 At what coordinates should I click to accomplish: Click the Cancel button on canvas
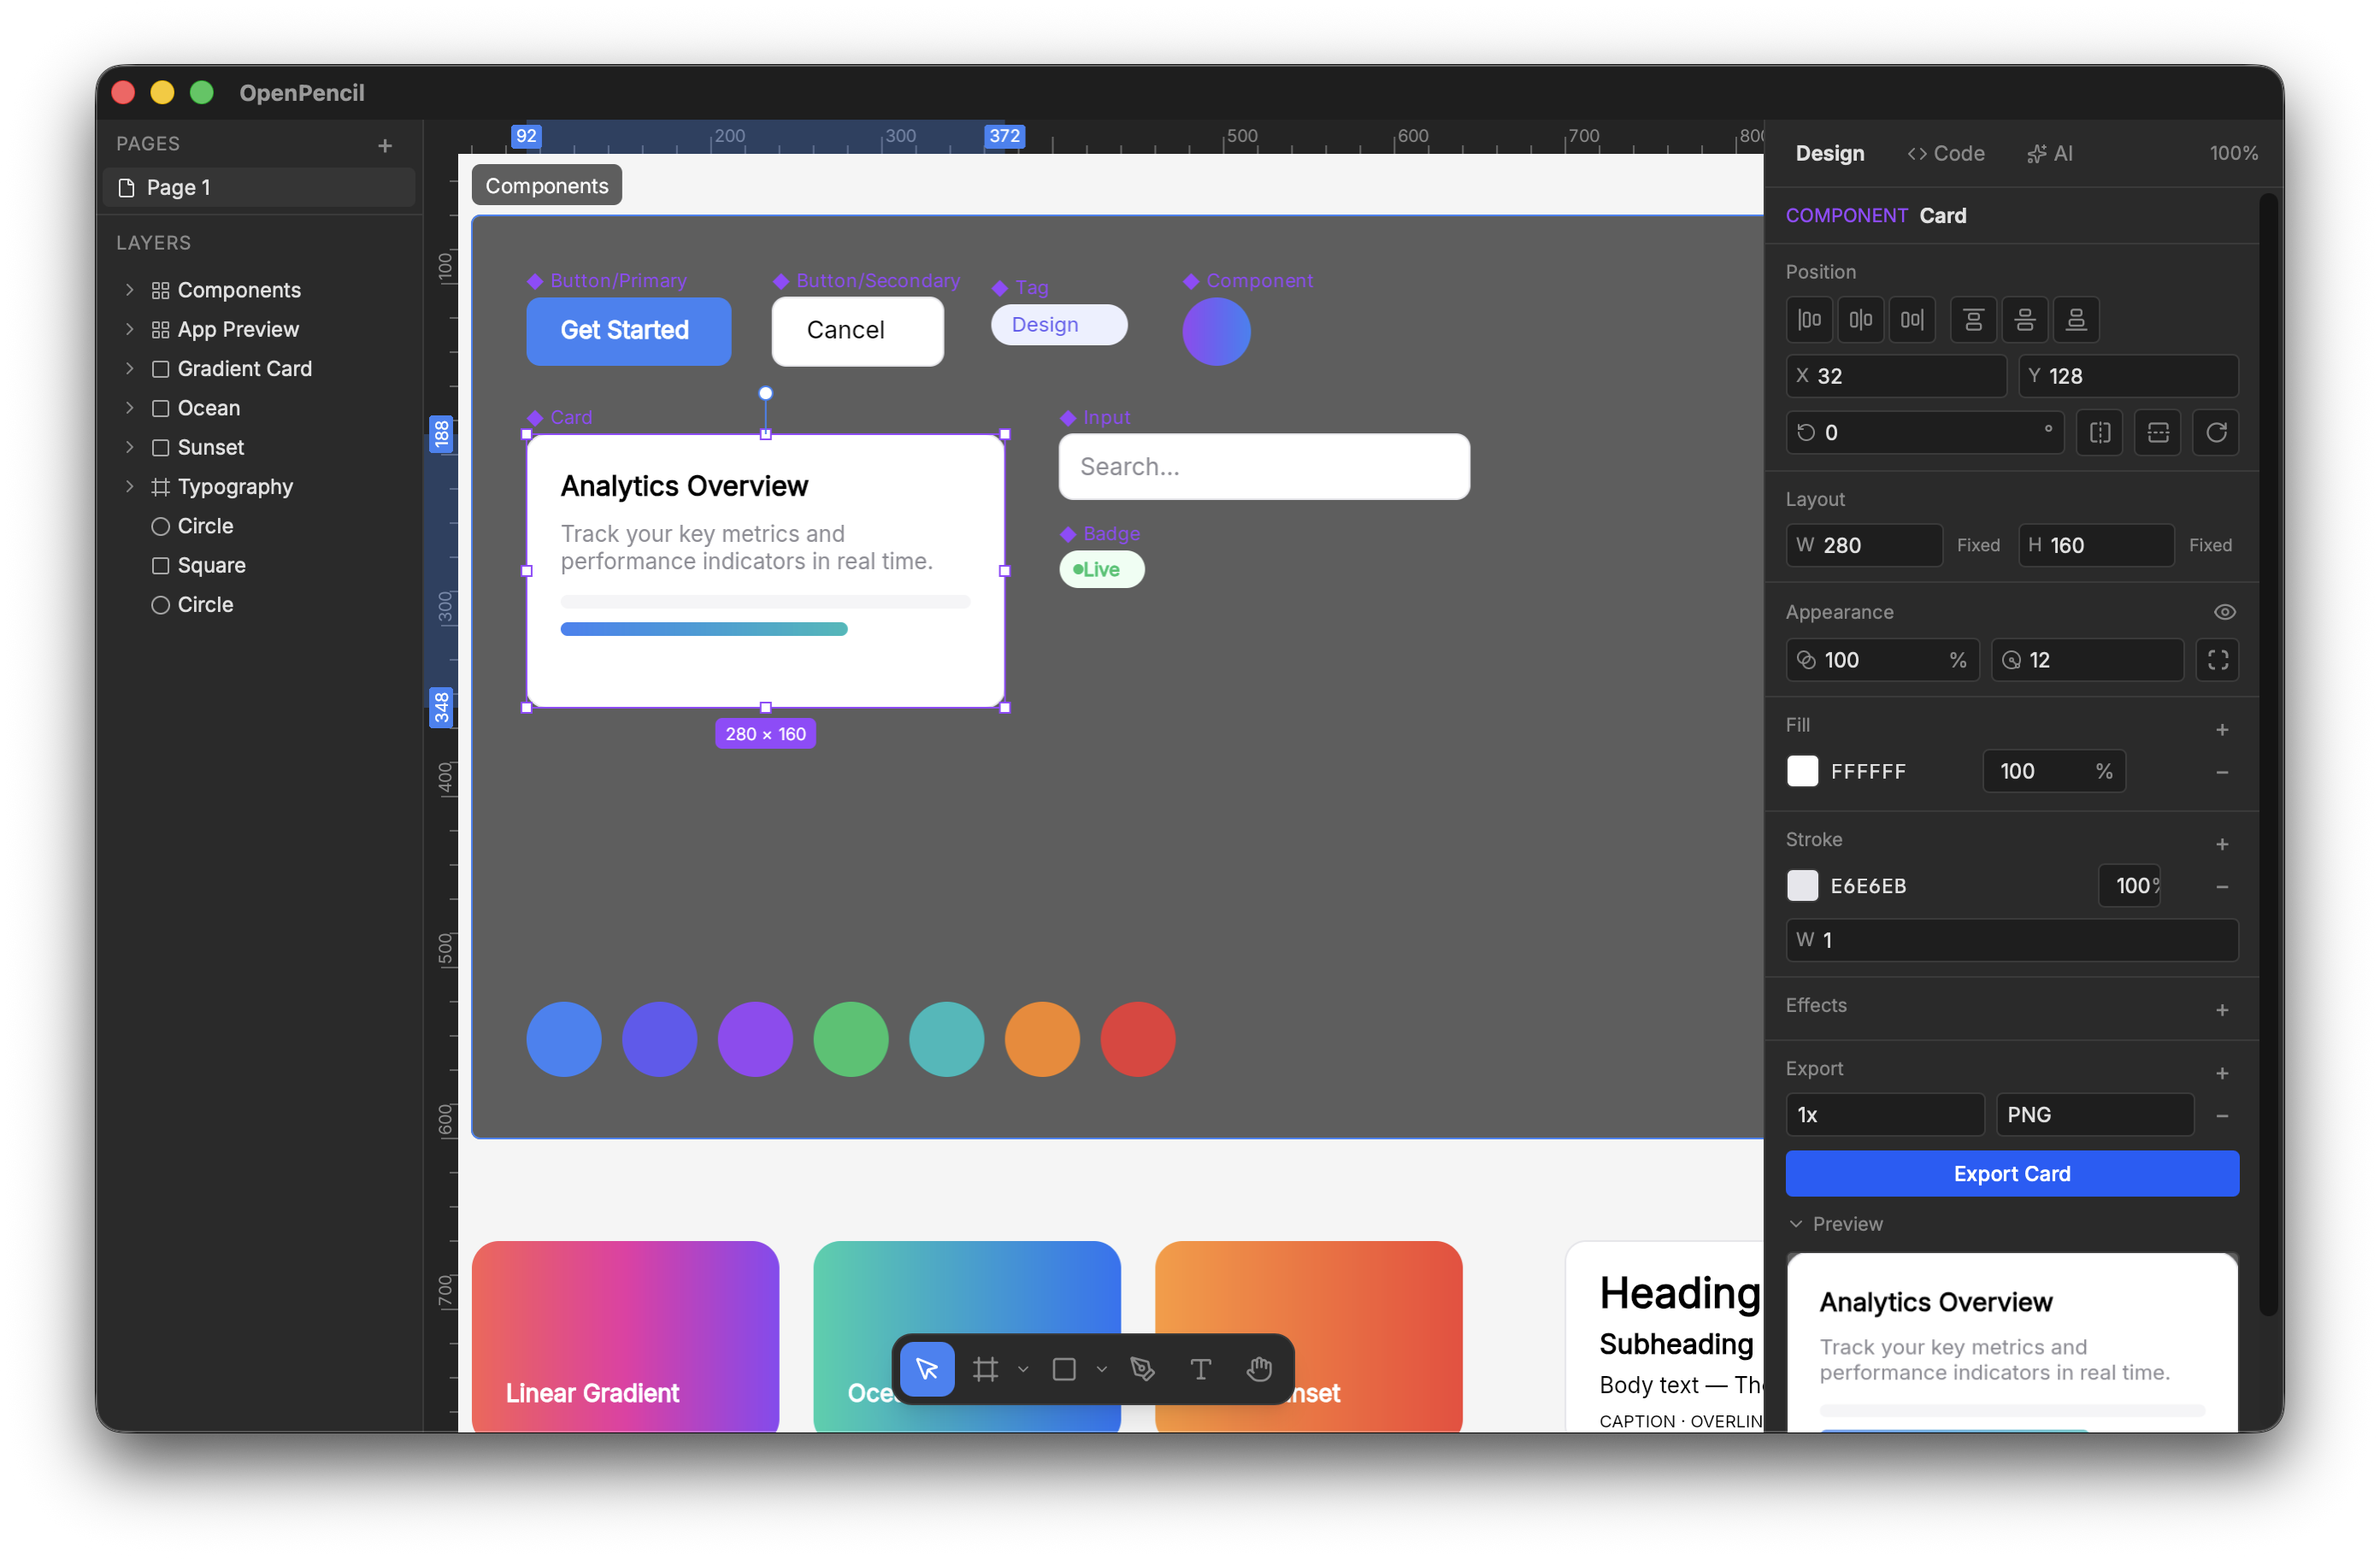tap(857, 331)
